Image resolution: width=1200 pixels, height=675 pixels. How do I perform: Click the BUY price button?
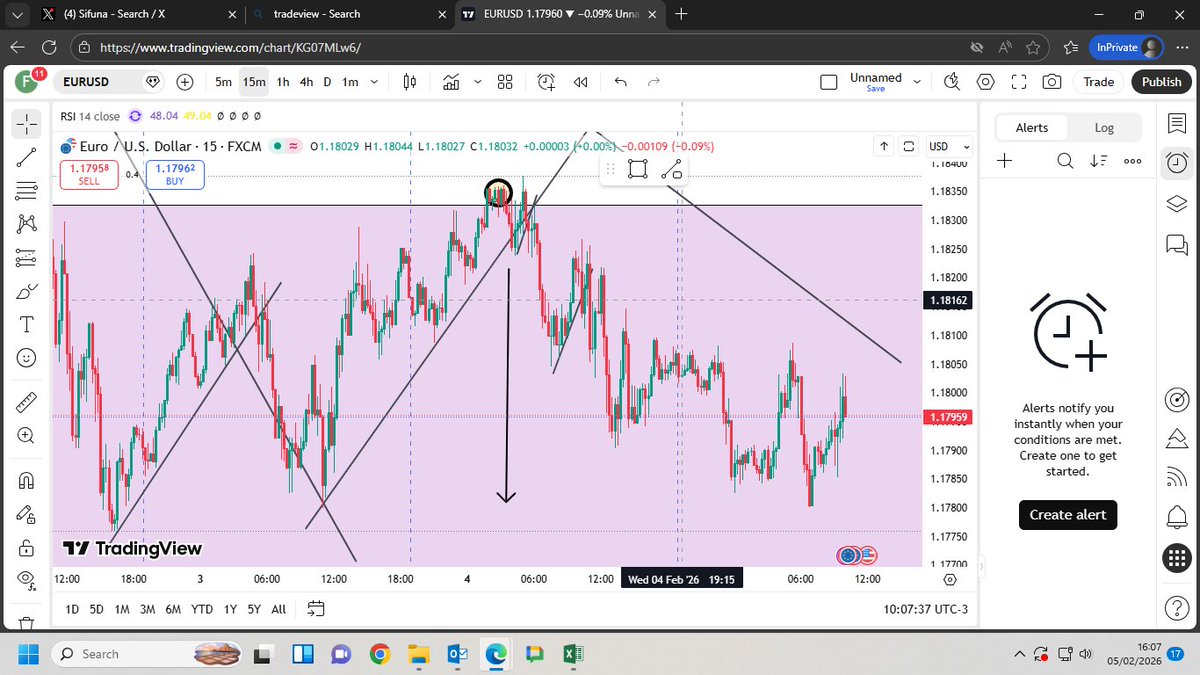175,175
